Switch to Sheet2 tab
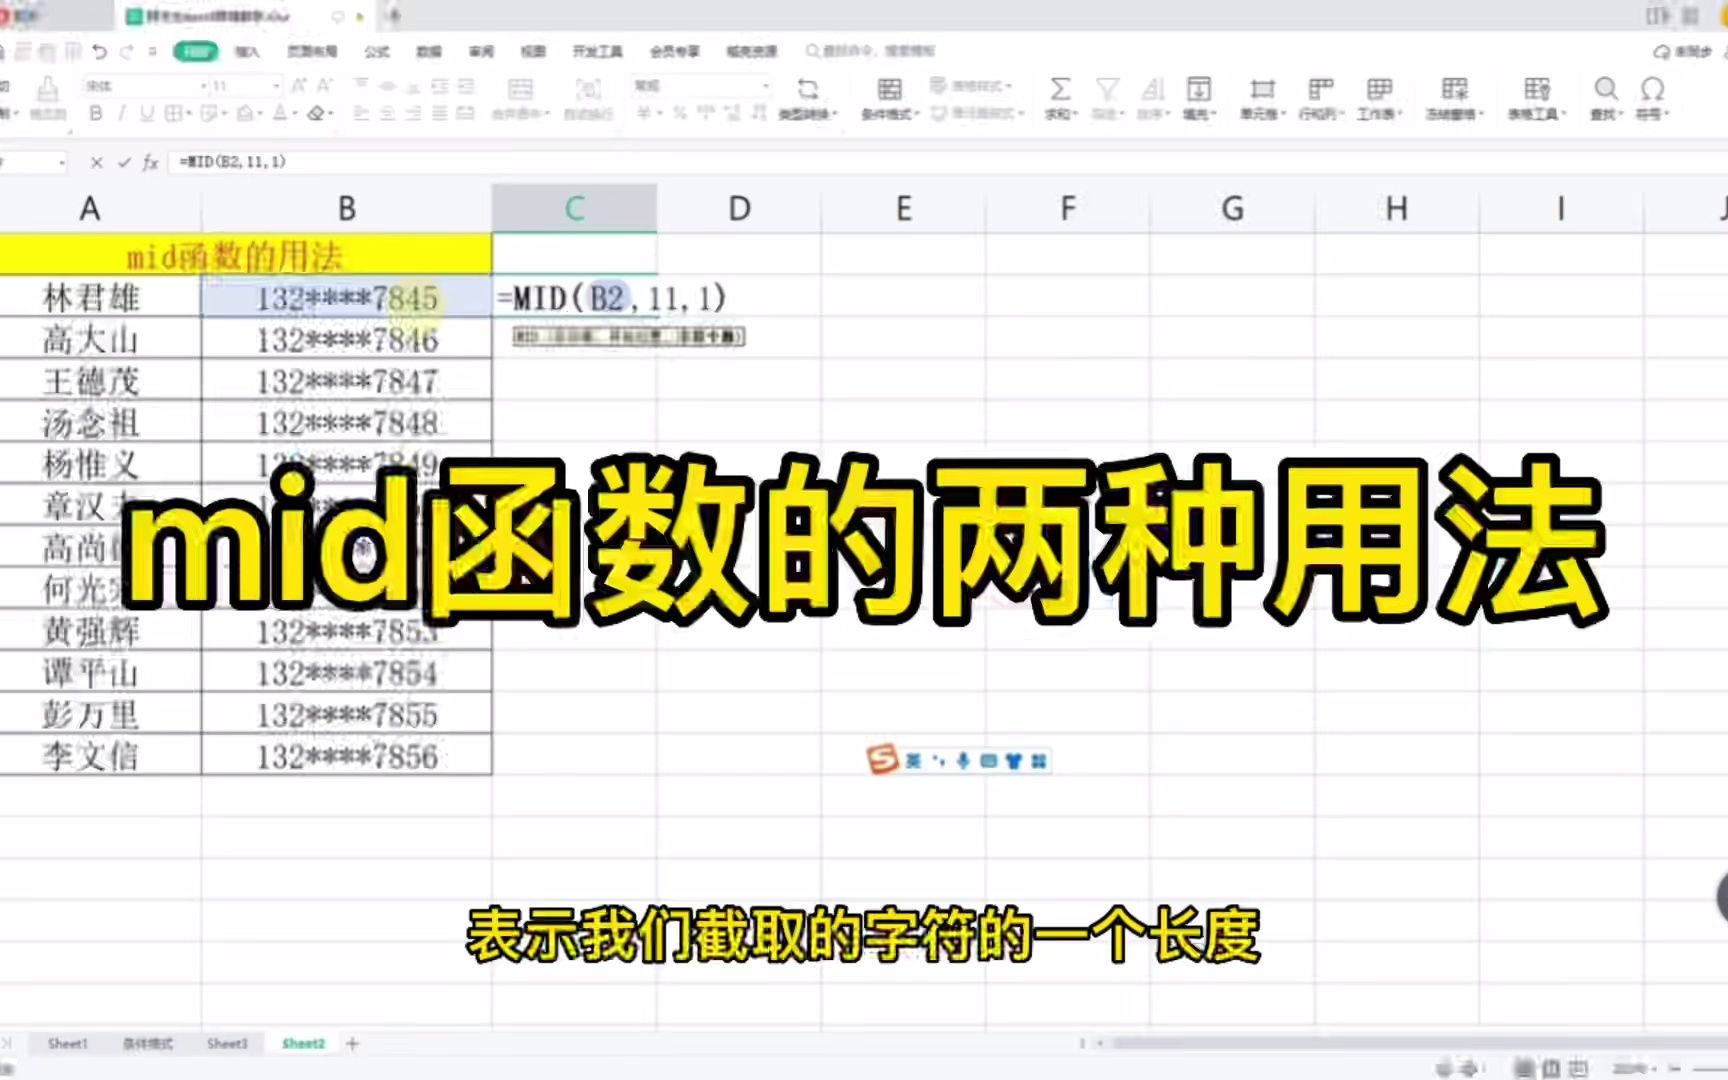 (x=303, y=1043)
